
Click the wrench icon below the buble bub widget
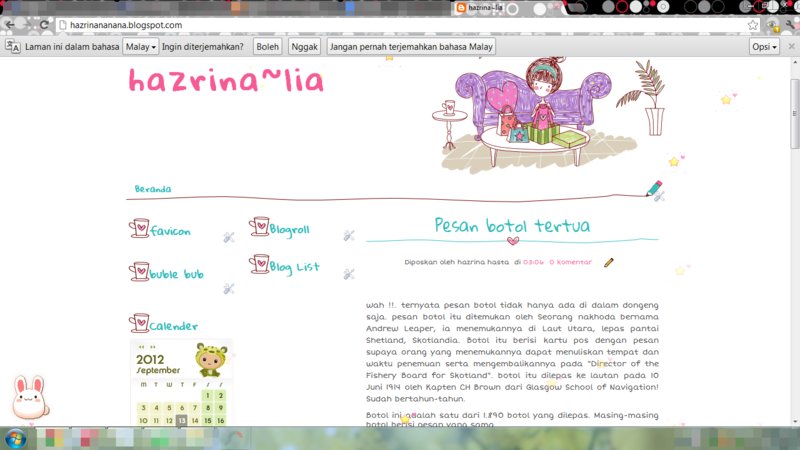click(229, 289)
